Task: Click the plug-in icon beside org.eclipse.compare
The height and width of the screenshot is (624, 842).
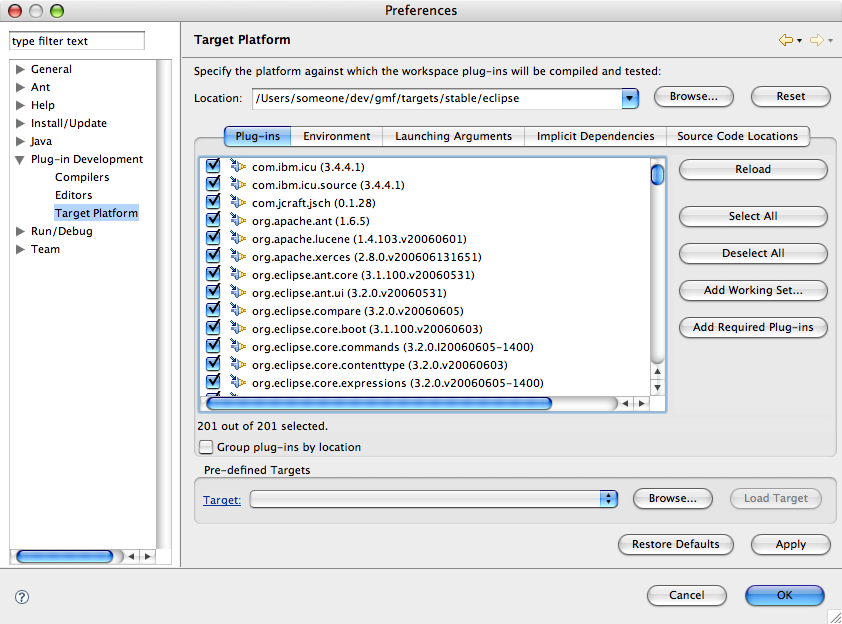Action: [x=238, y=310]
